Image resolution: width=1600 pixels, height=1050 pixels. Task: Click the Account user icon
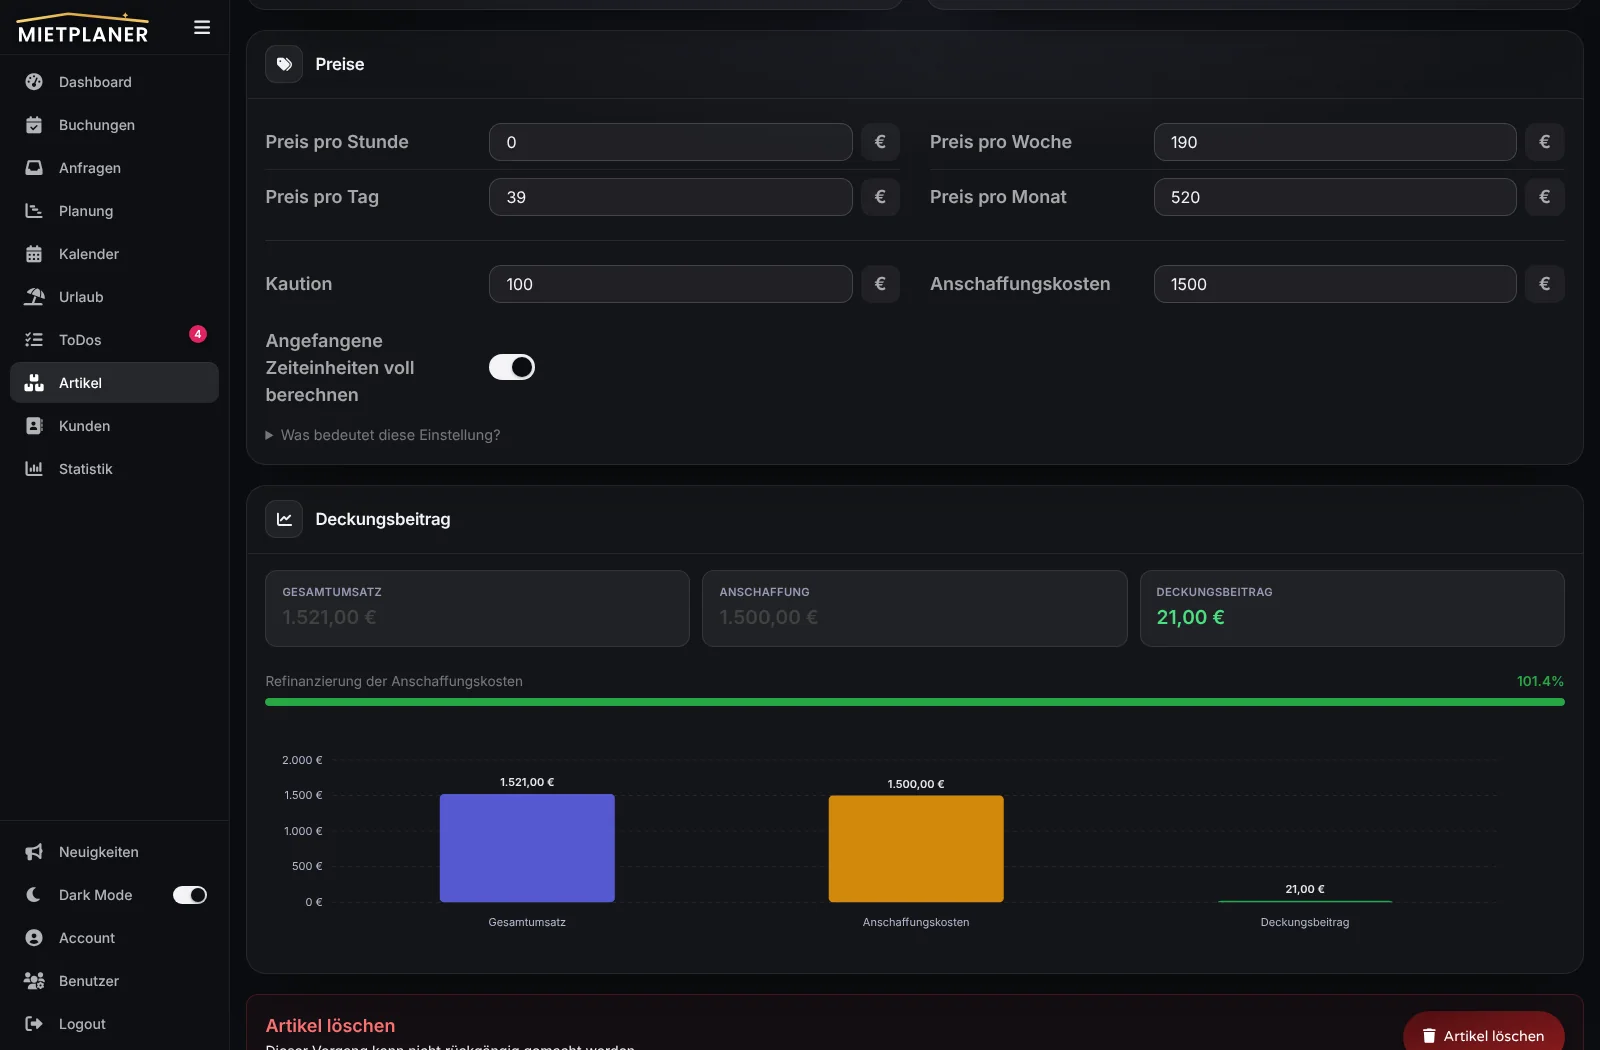click(x=34, y=938)
